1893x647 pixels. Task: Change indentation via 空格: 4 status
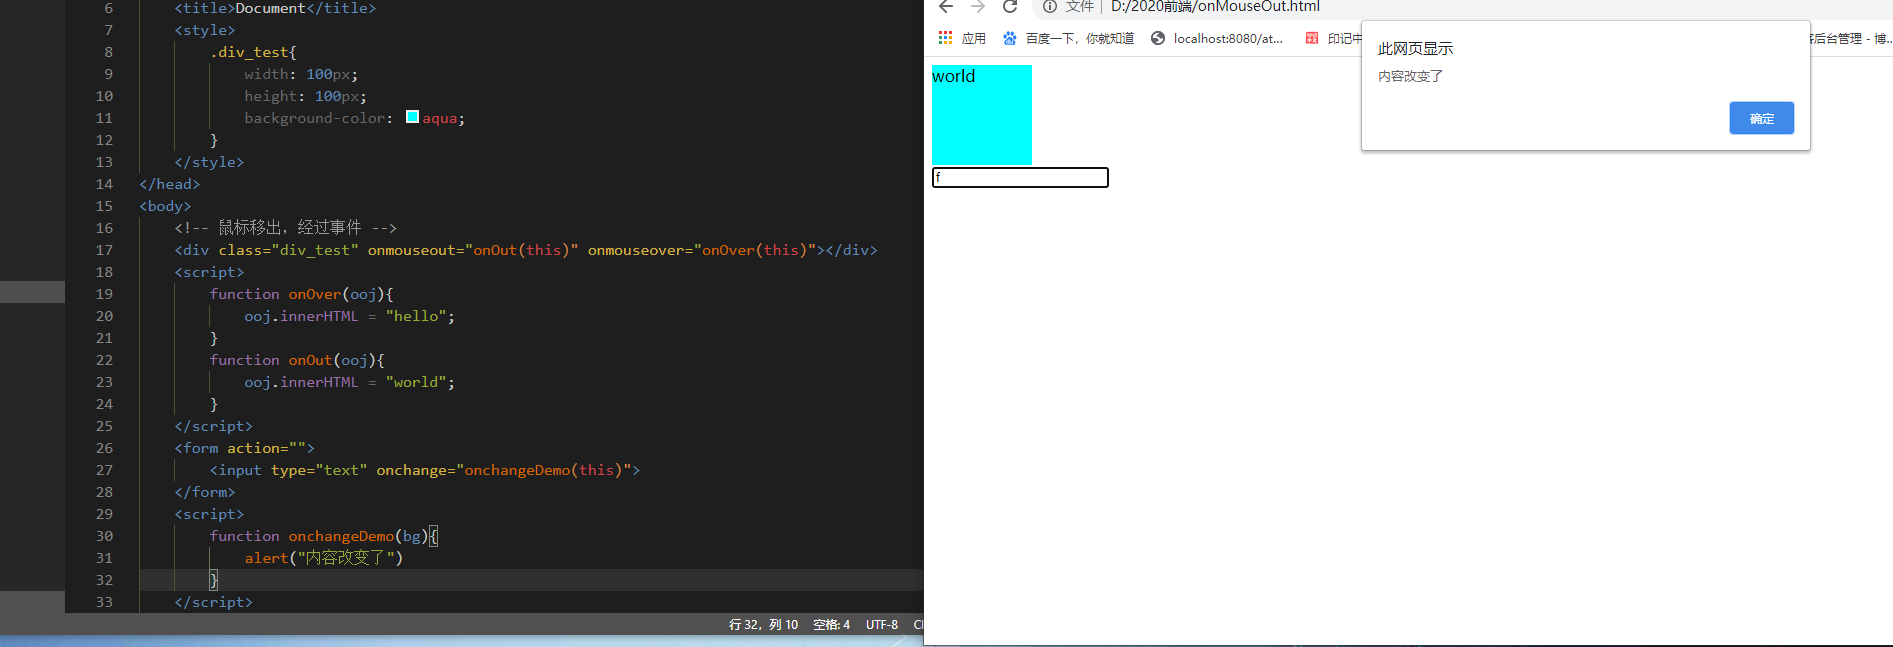831,624
